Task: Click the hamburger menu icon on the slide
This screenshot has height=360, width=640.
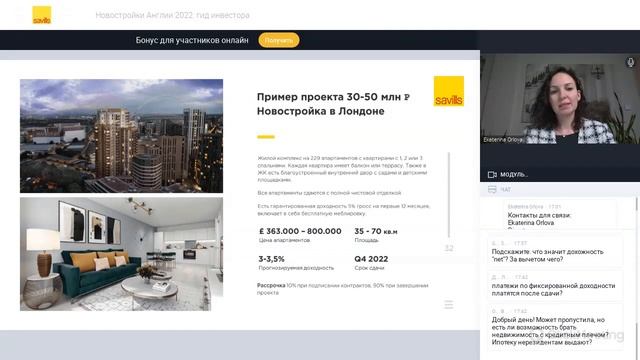Action: (x=449, y=304)
